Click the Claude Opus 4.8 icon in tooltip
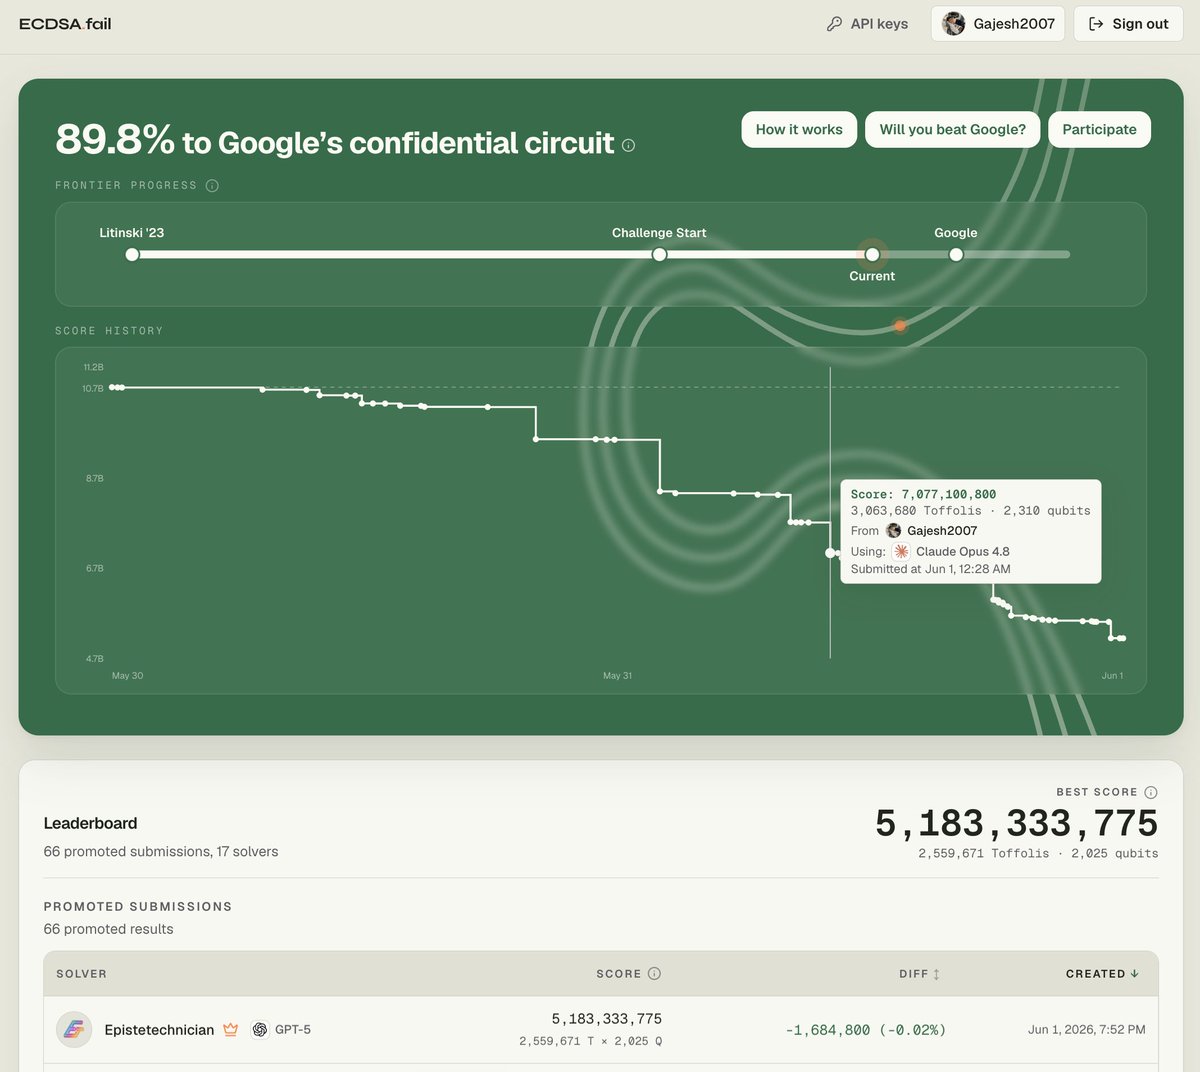This screenshot has height=1072, width=1200. [901, 551]
